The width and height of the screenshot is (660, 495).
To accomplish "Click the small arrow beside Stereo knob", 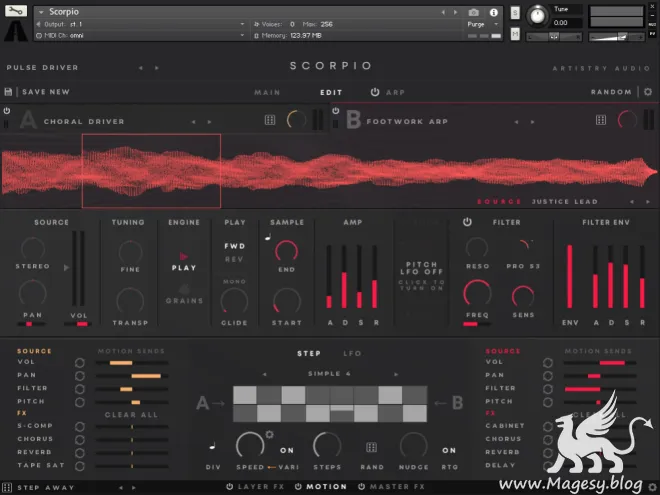I will (x=66, y=267).
